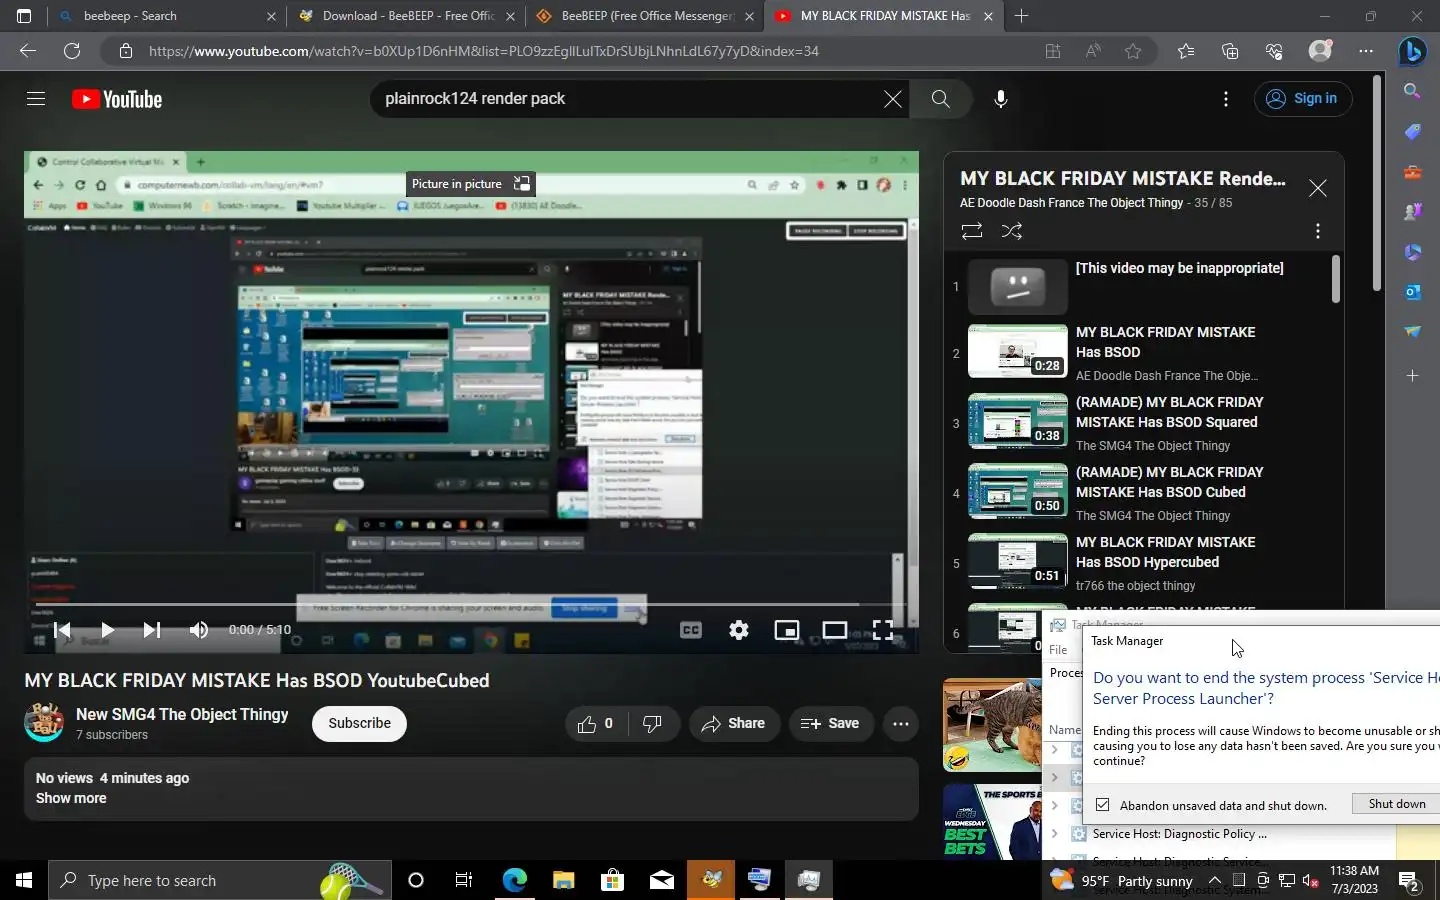
Task: Show hidden system tray icons
Action: pyautogui.click(x=1214, y=881)
